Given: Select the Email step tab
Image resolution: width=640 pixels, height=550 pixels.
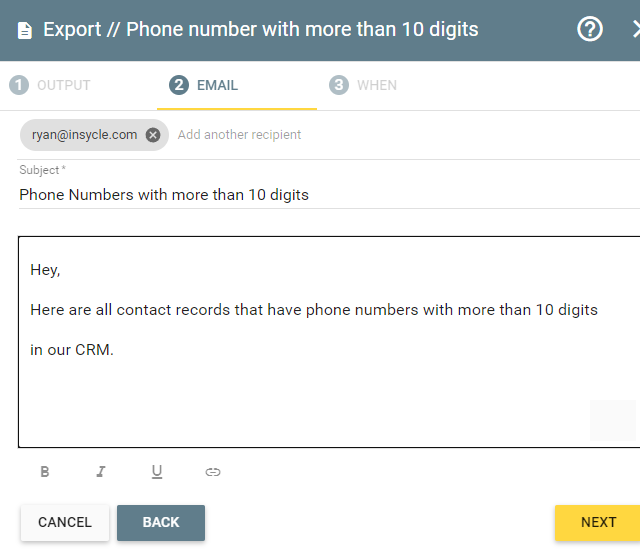Looking at the screenshot, I should point(237,85).
